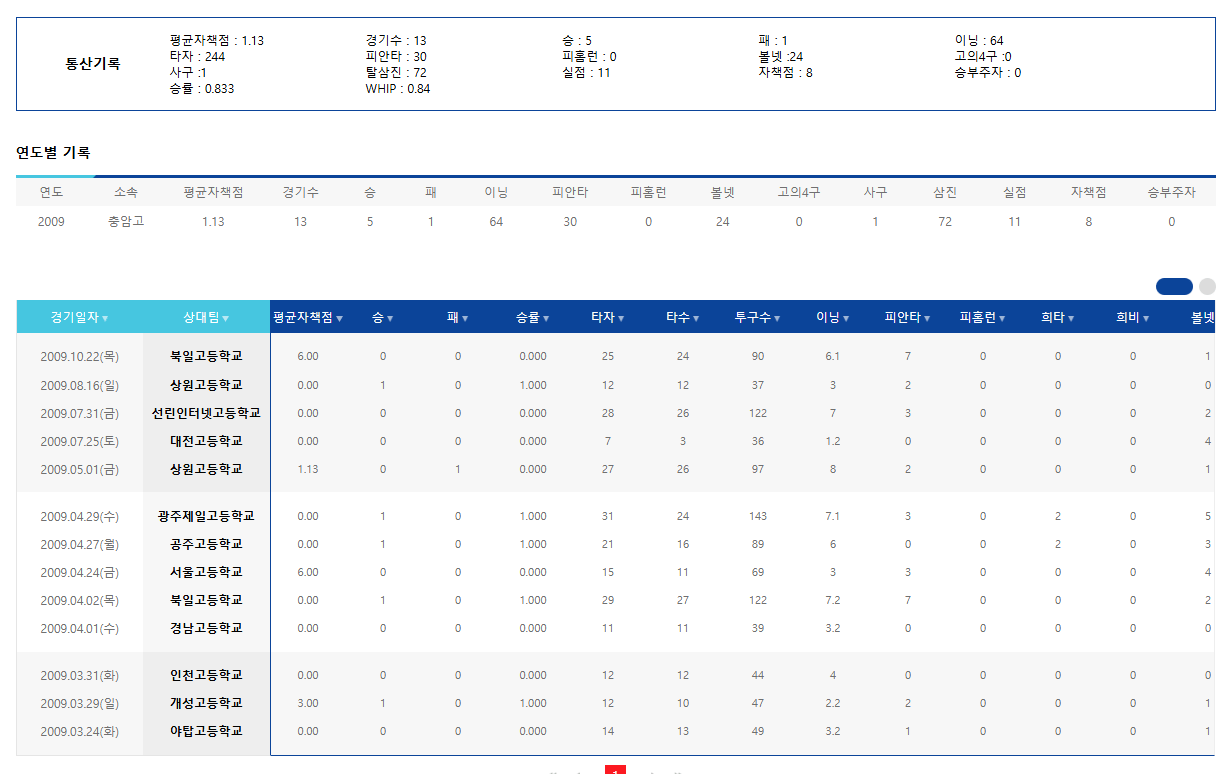The image size is (1227, 774).
Task: Click the 승률 : 0.833 career stat
Action: 202,89
